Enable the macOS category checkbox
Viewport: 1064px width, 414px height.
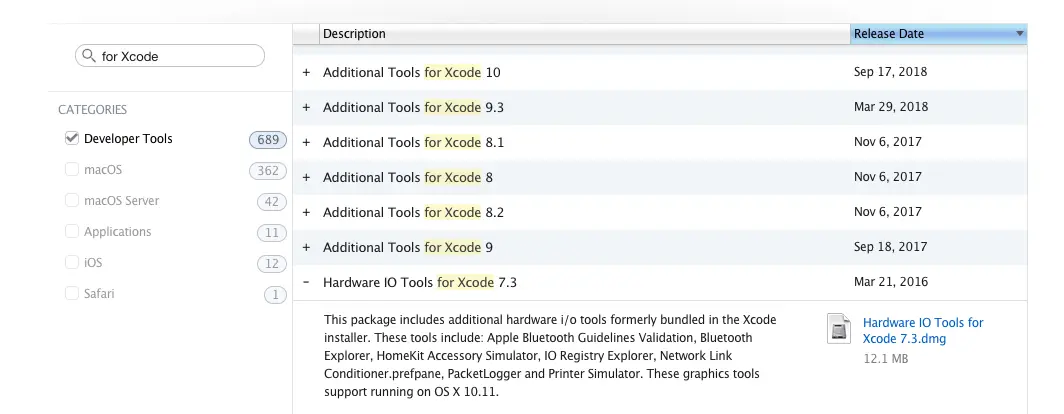point(71,170)
